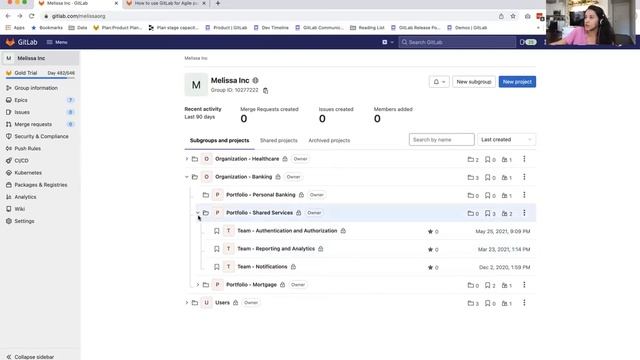
Task: Reload the page with refresh icon
Action: 31,16
